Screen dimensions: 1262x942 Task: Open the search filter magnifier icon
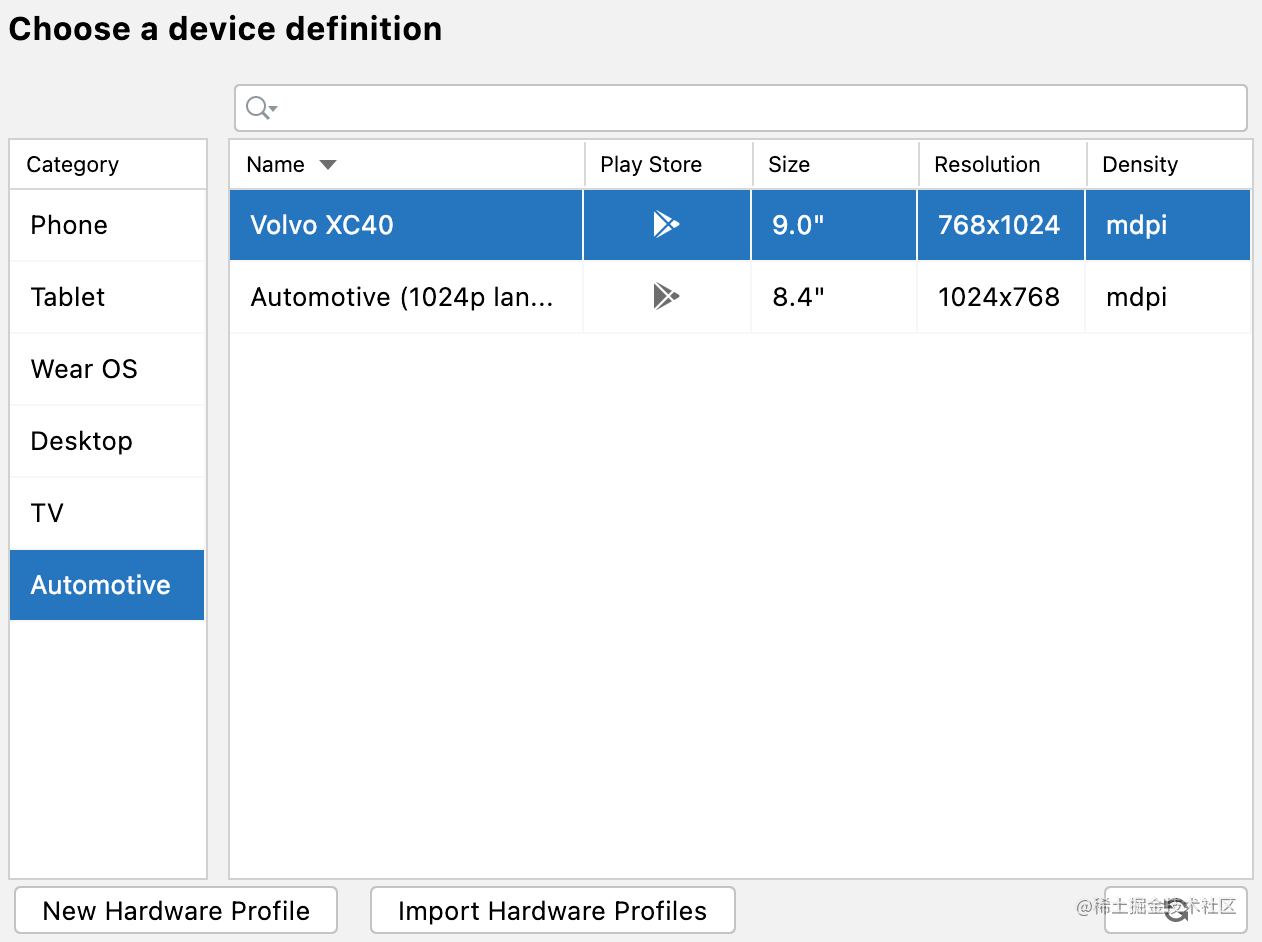(x=256, y=107)
